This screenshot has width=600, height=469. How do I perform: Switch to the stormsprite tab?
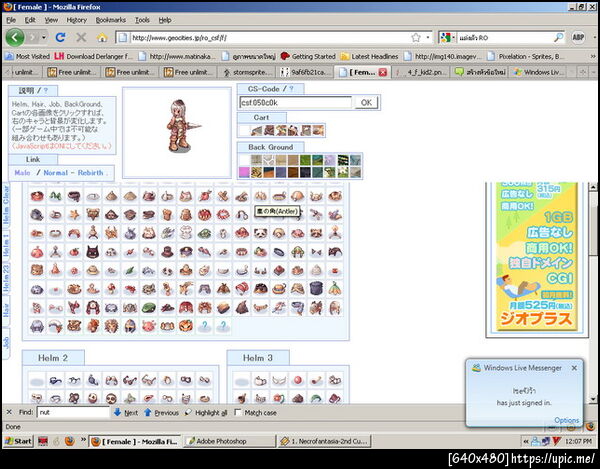[247, 72]
